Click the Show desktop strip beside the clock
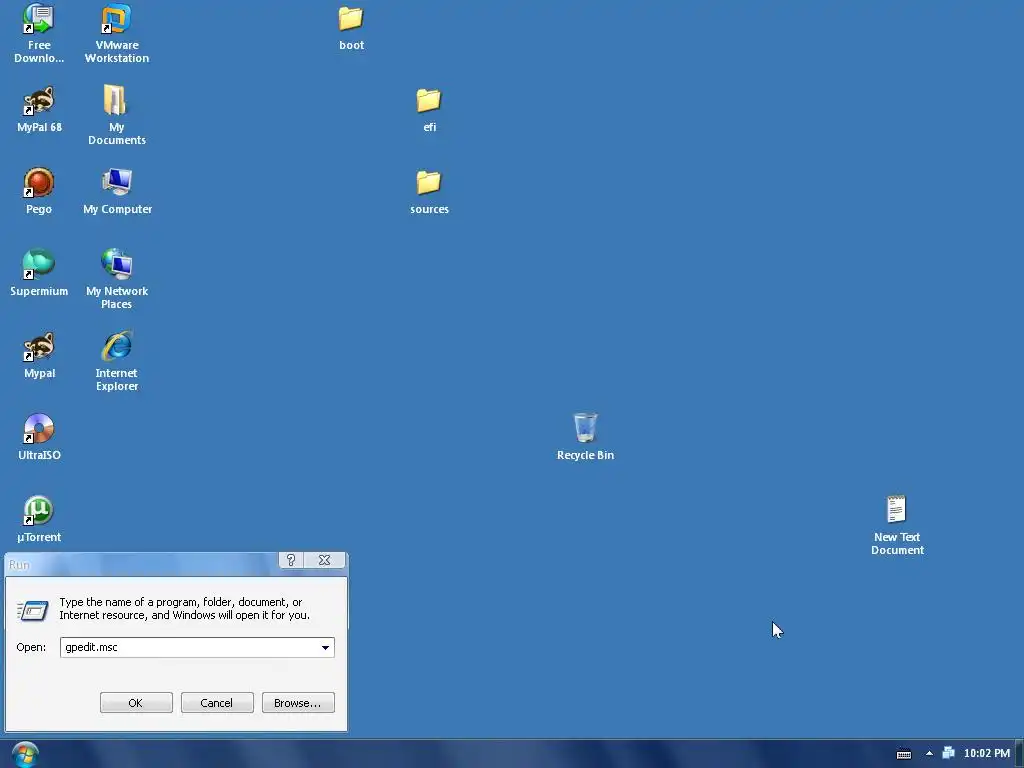Image resolution: width=1024 pixels, height=768 pixels. [1019, 754]
